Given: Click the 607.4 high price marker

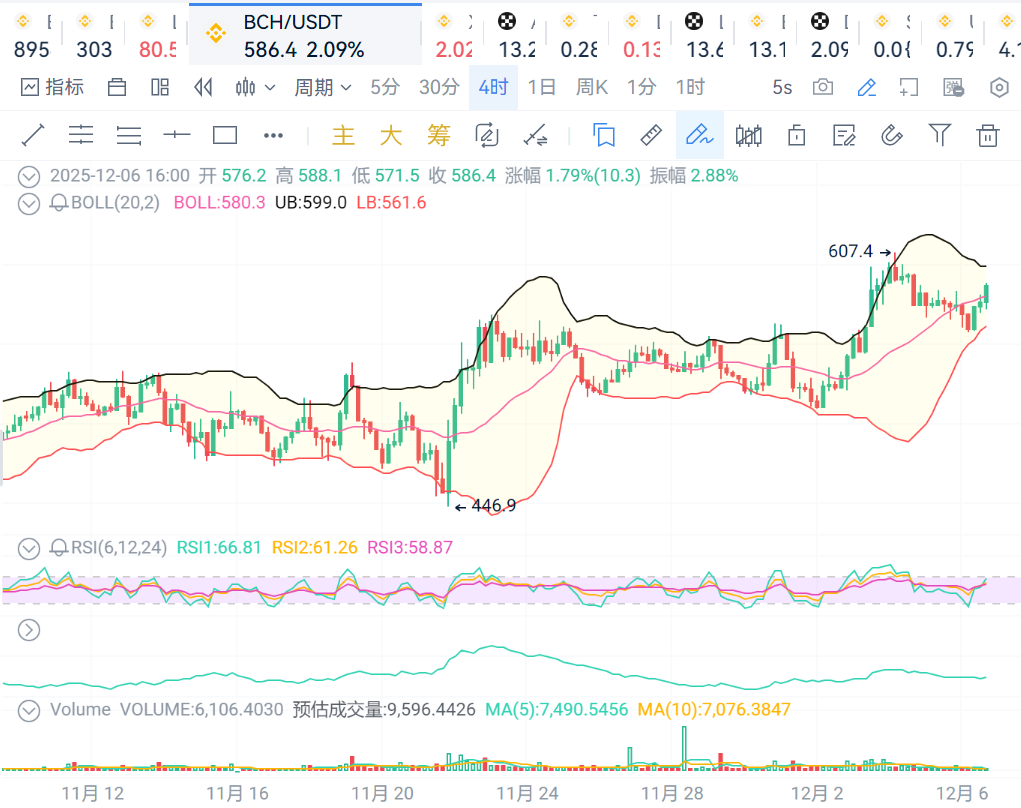Looking at the screenshot, I should click(851, 251).
